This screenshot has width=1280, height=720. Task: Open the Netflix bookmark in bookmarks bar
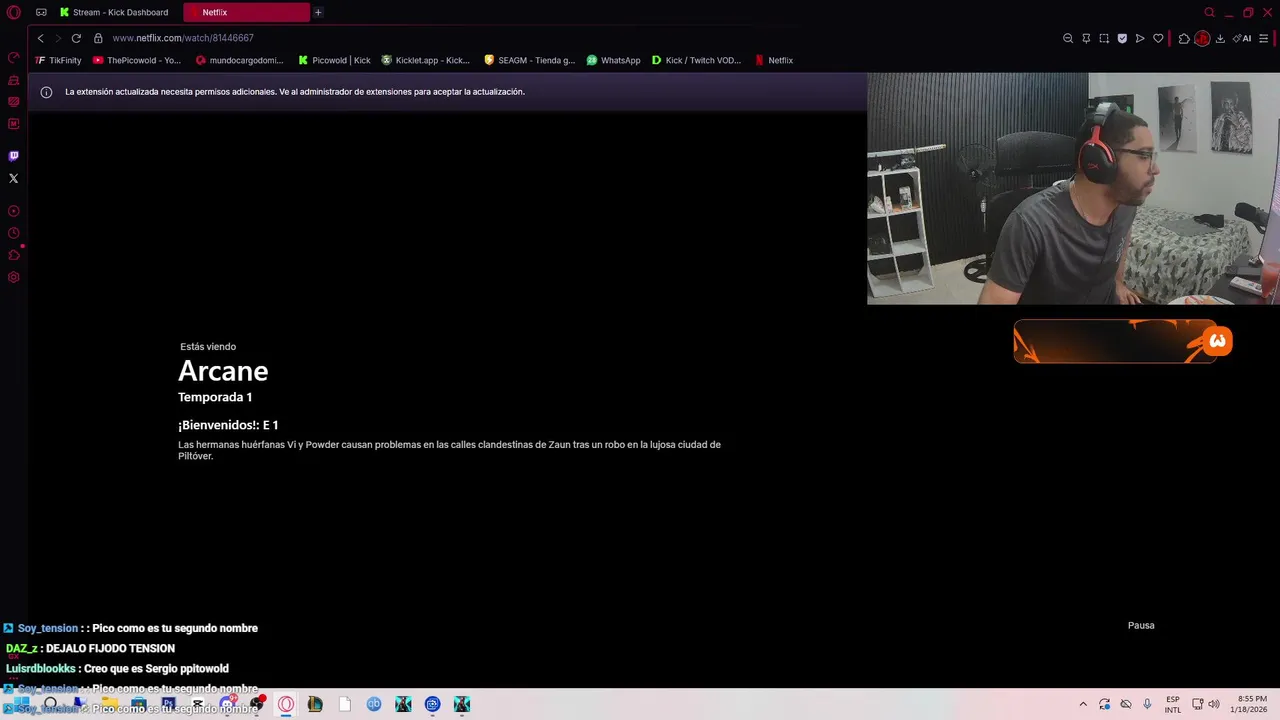click(x=774, y=60)
